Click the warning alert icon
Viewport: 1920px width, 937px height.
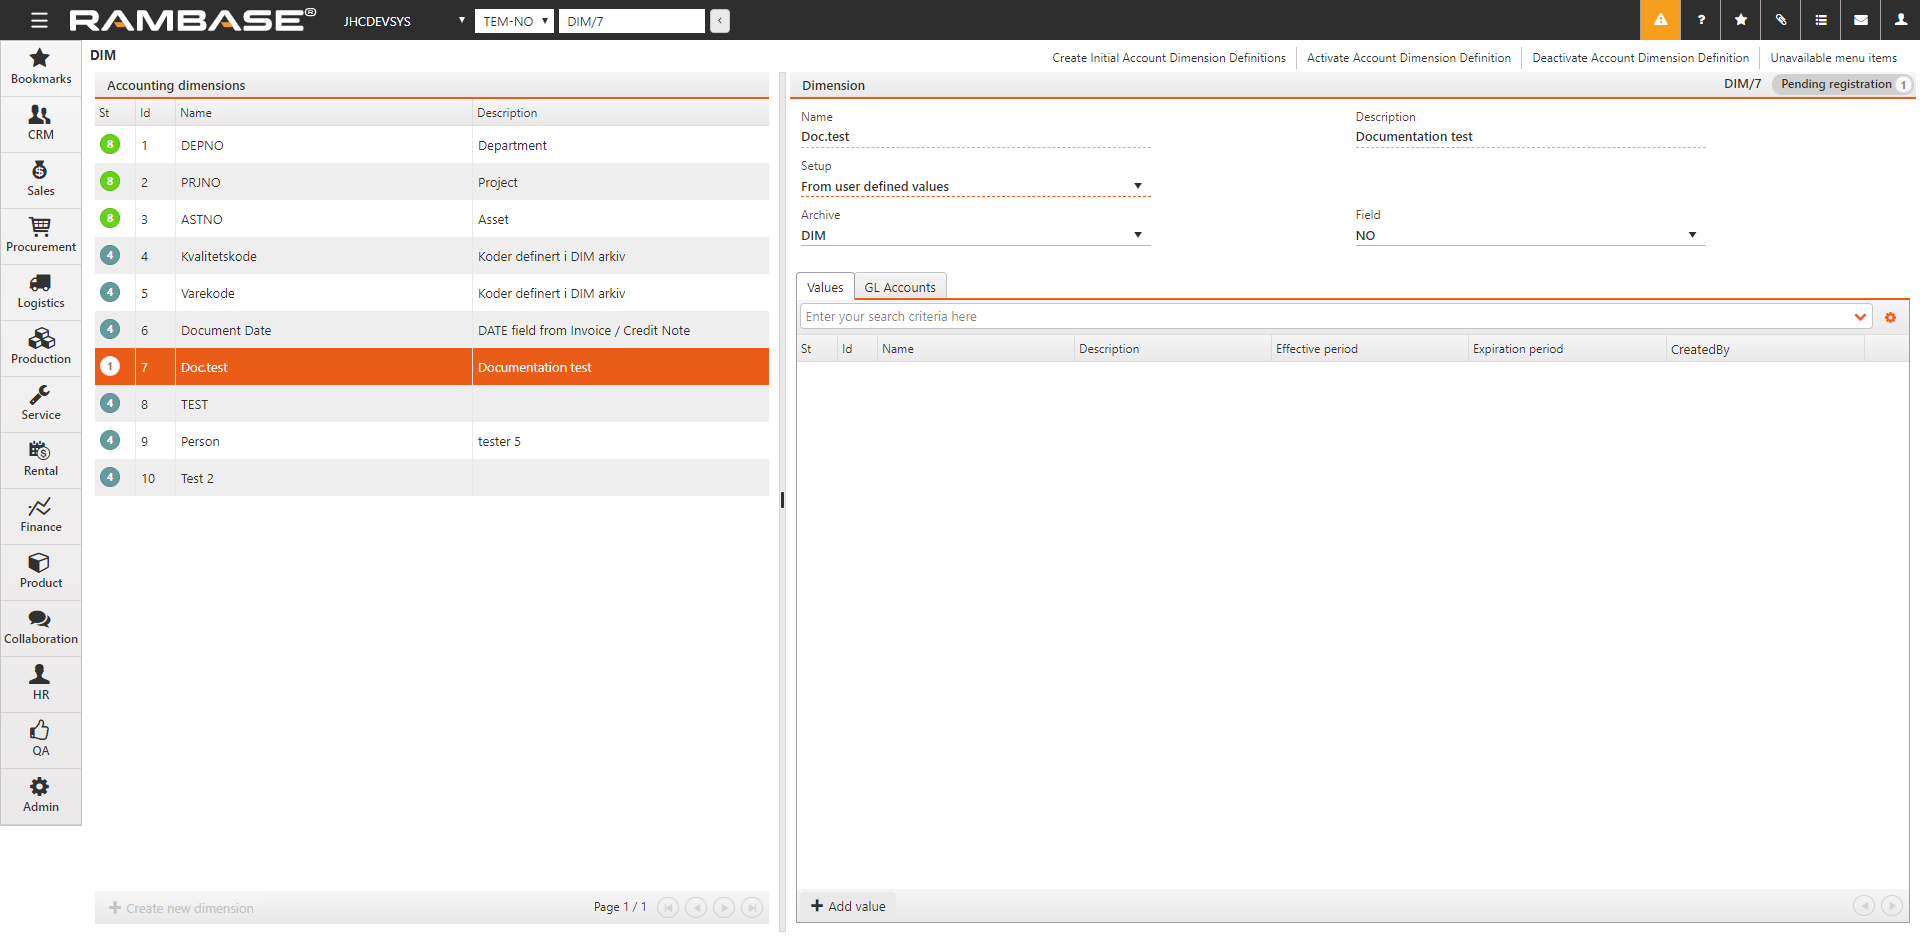(1660, 20)
